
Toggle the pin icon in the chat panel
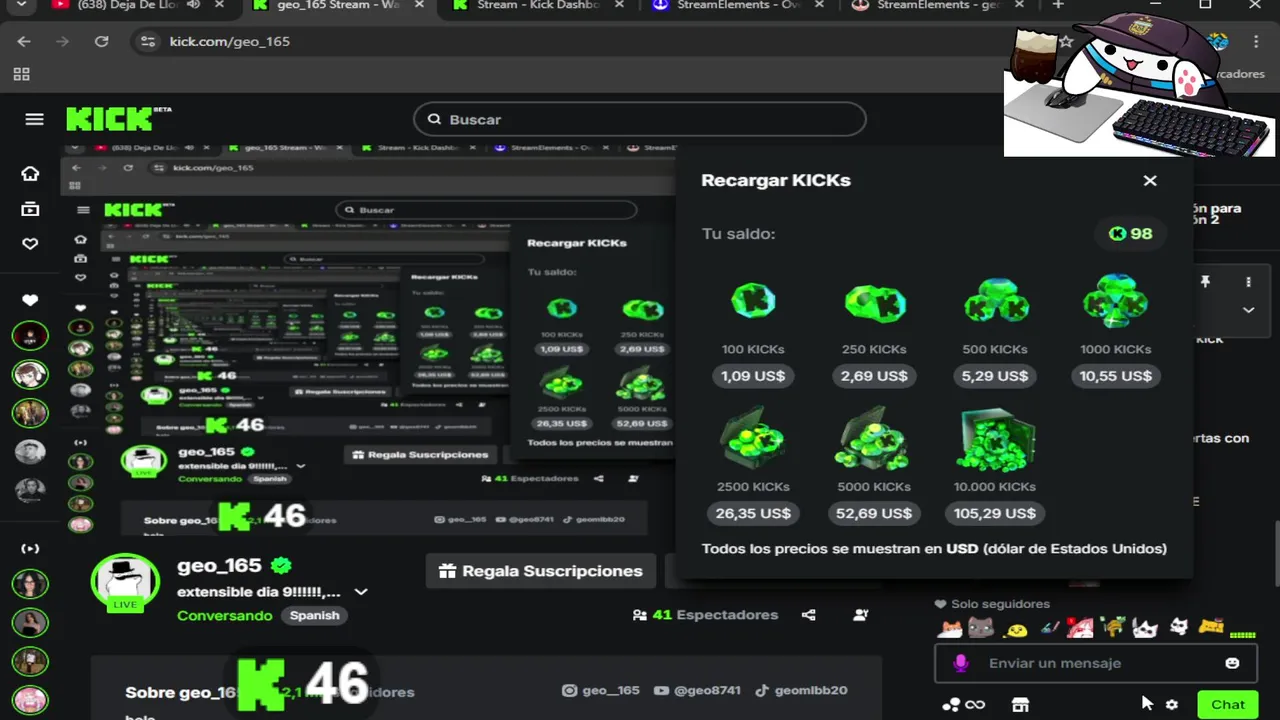tap(1205, 282)
